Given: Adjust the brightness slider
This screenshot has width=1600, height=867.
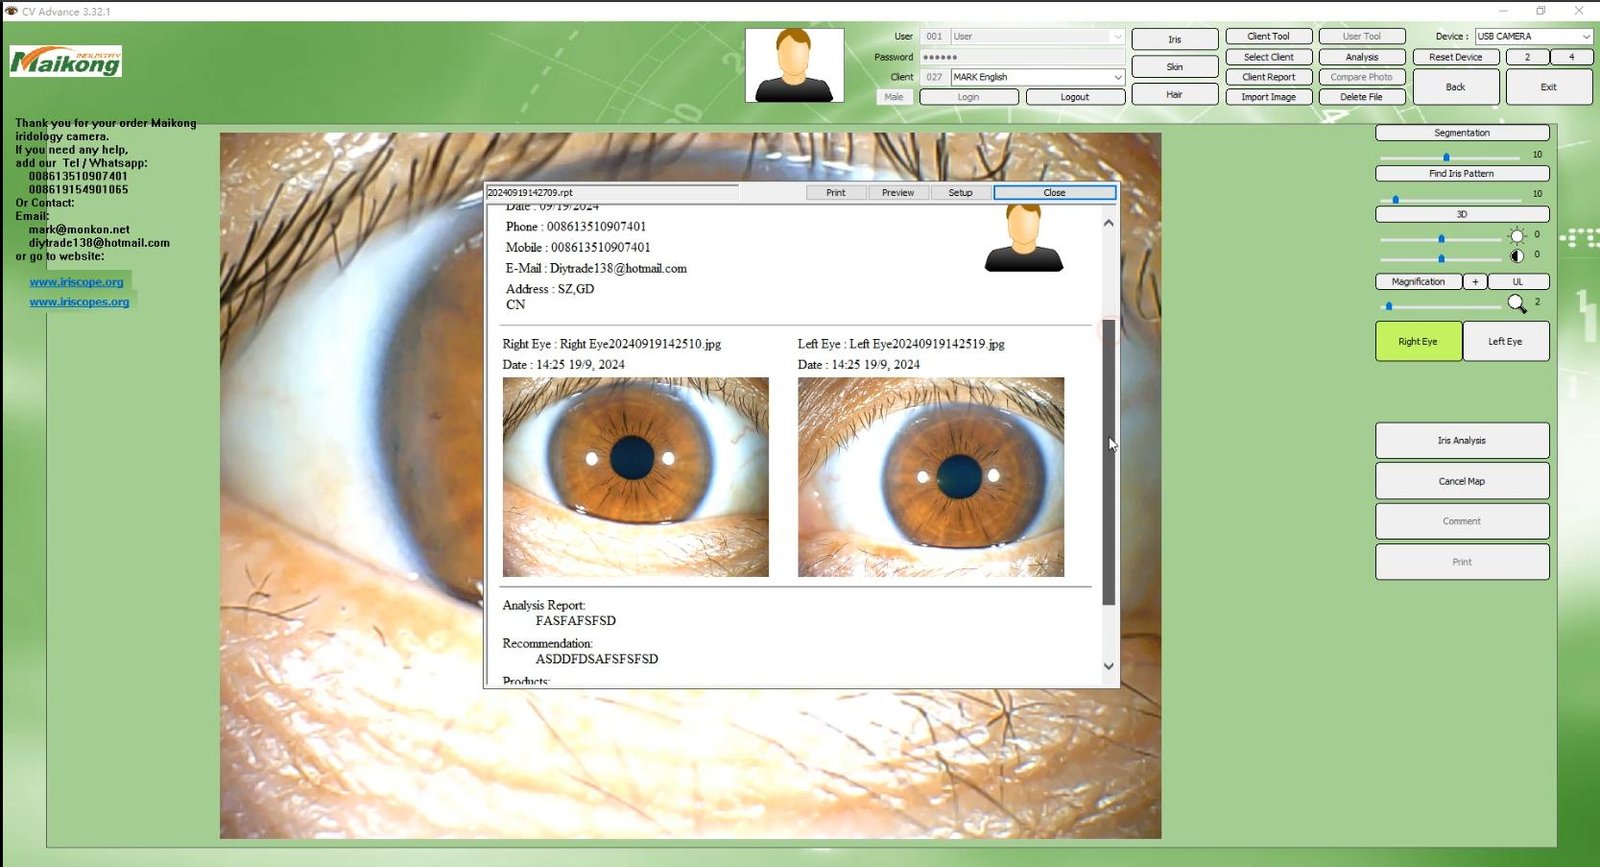Looking at the screenshot, I should click(x=1441, y=239).
